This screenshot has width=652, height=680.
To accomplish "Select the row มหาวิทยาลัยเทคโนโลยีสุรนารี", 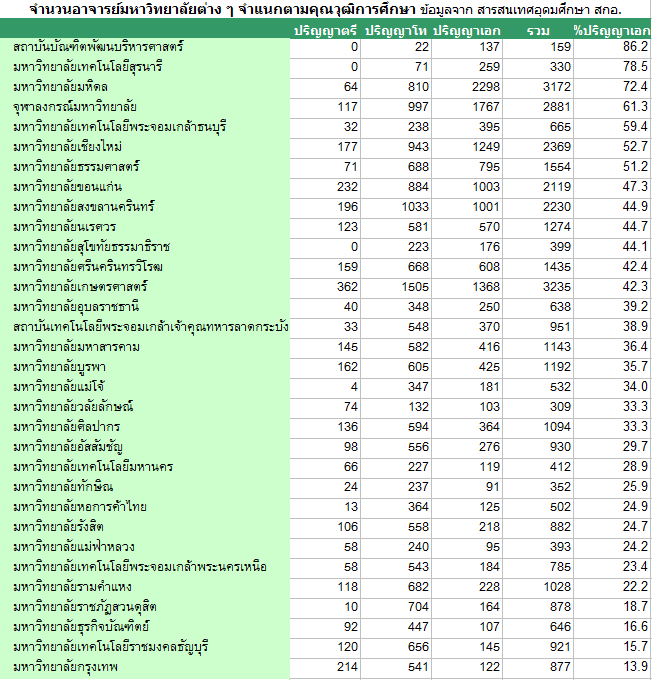I will pos(325,67).
